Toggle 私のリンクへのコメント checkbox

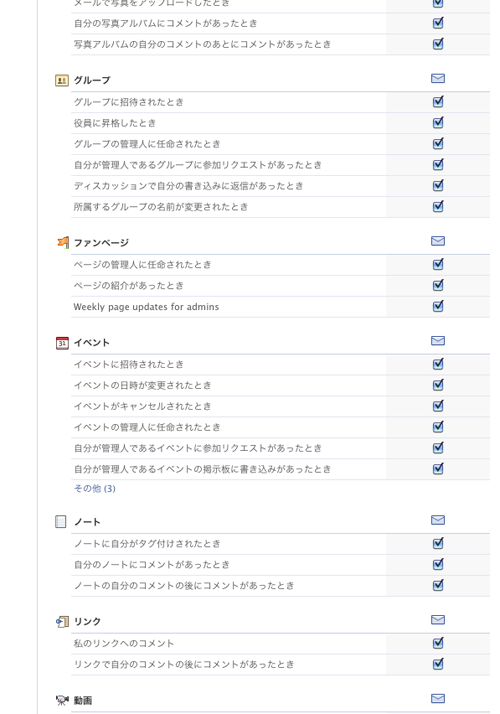coord(438,643)
